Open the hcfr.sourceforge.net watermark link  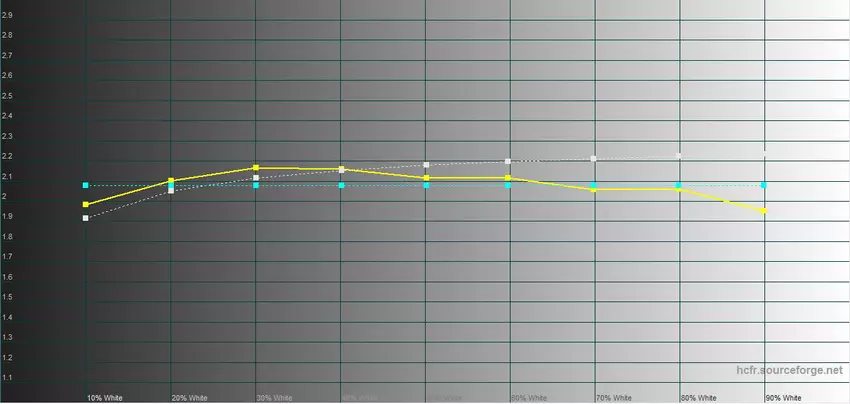point(795,370)
